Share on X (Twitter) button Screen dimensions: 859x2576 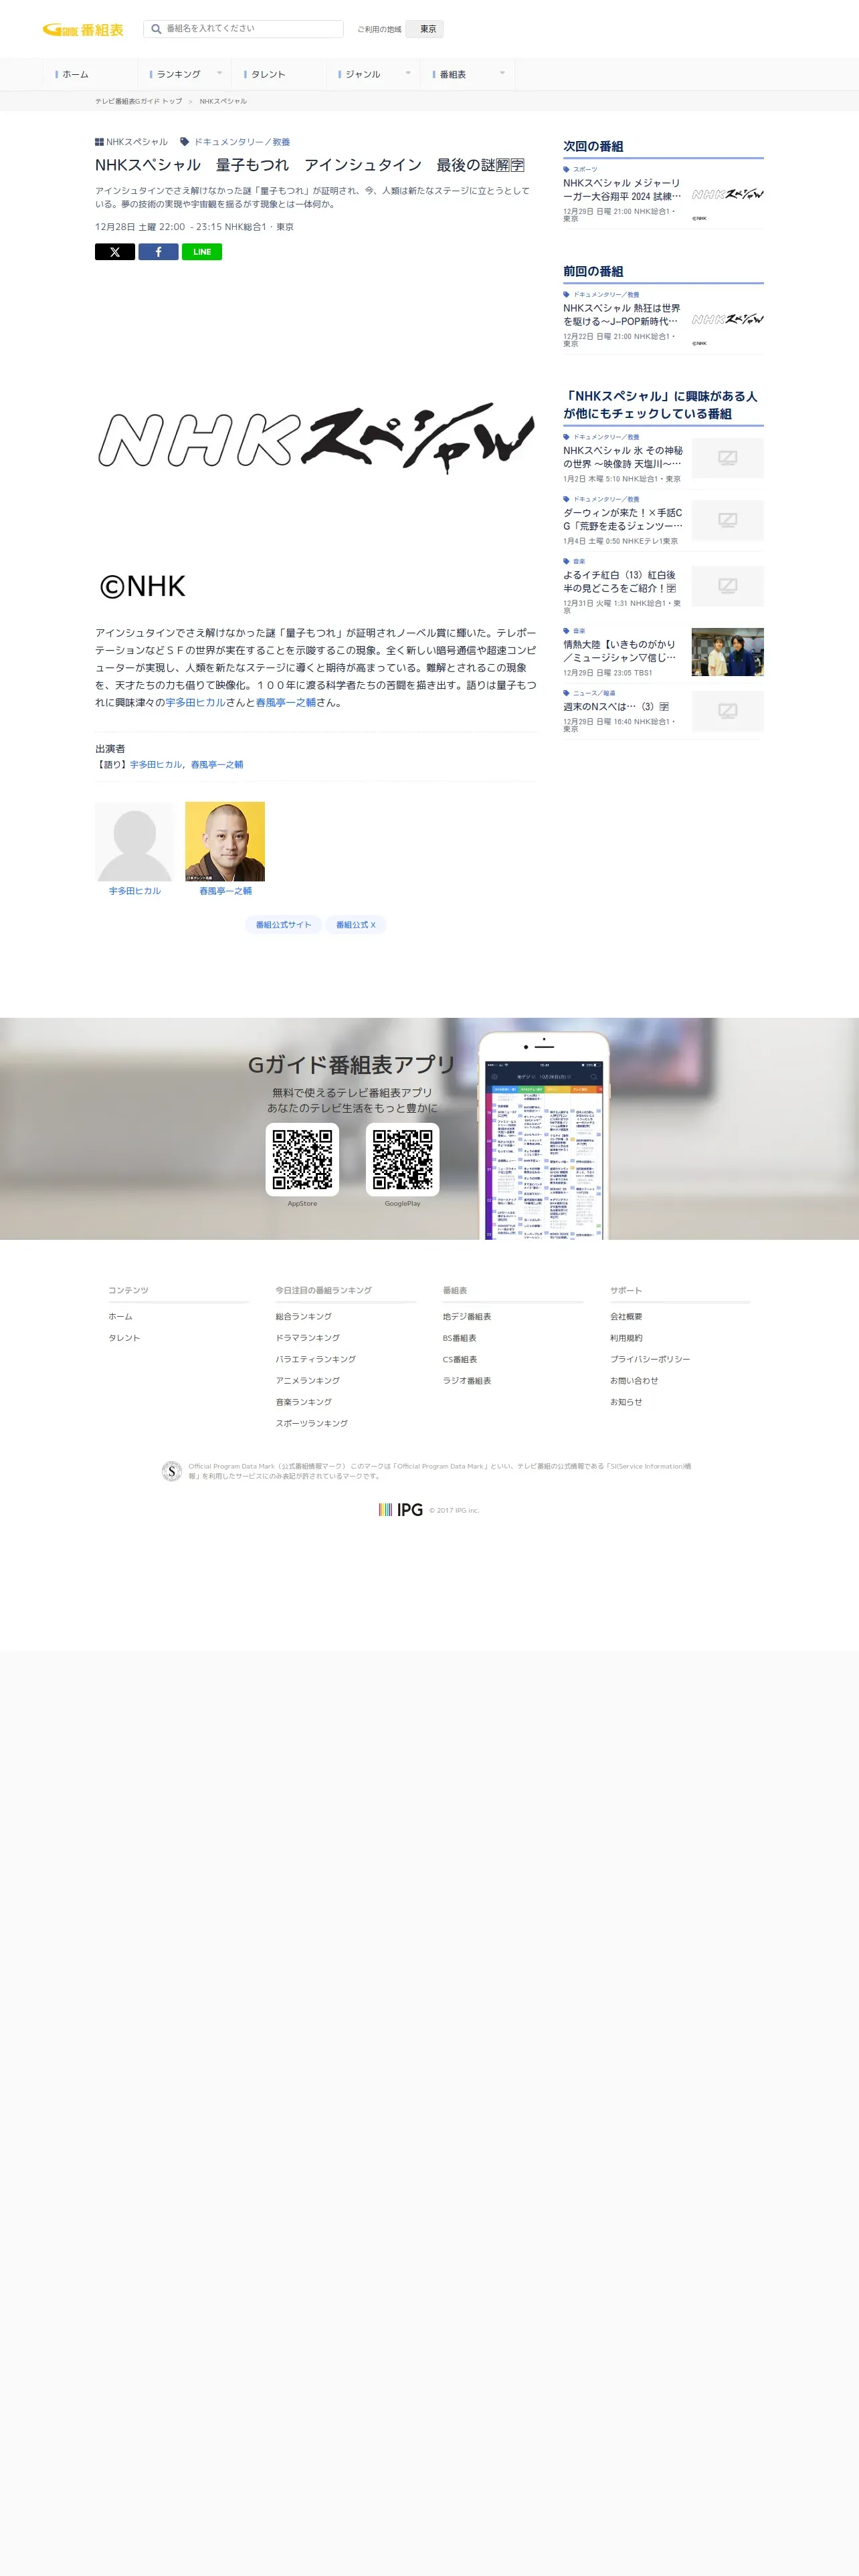pos(115,252)
